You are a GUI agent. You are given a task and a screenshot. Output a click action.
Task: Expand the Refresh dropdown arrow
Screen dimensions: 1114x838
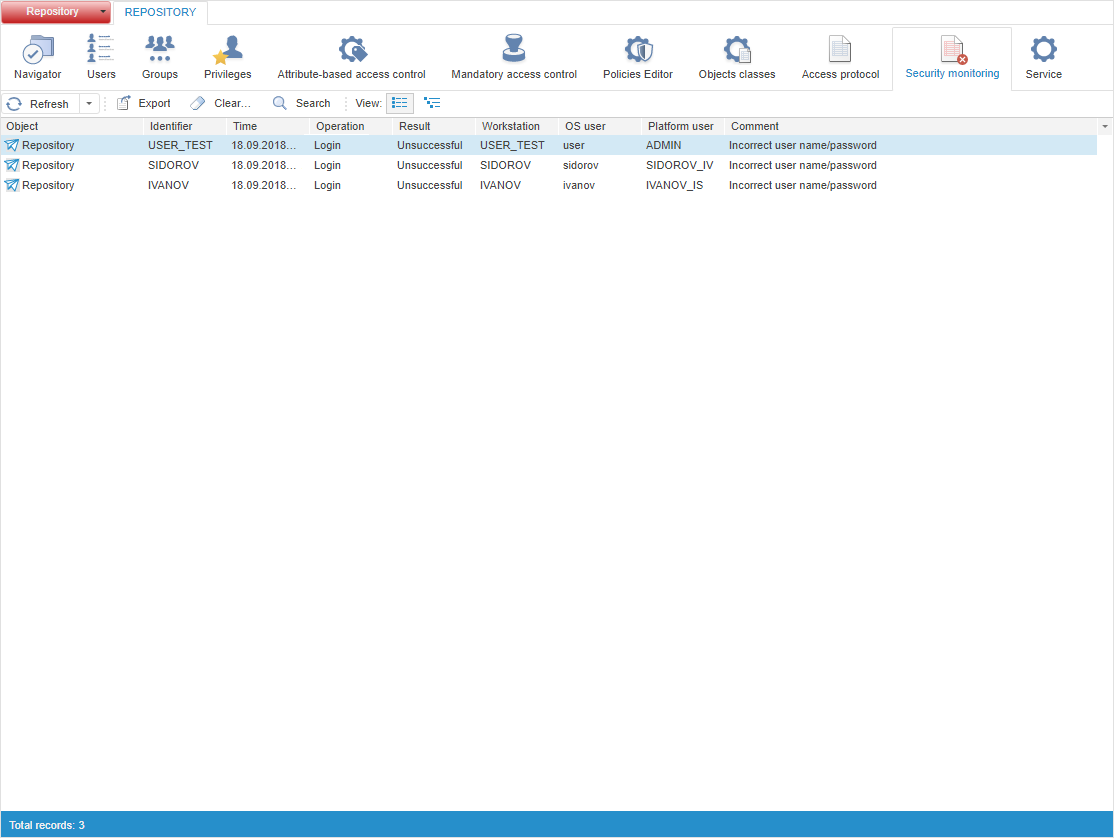click(x=89, y=104)
